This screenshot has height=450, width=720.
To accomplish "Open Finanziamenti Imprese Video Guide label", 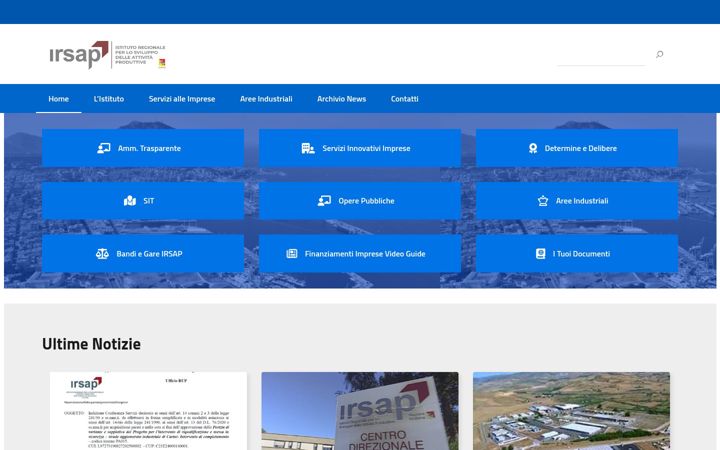I will click(x=365, y=253).
